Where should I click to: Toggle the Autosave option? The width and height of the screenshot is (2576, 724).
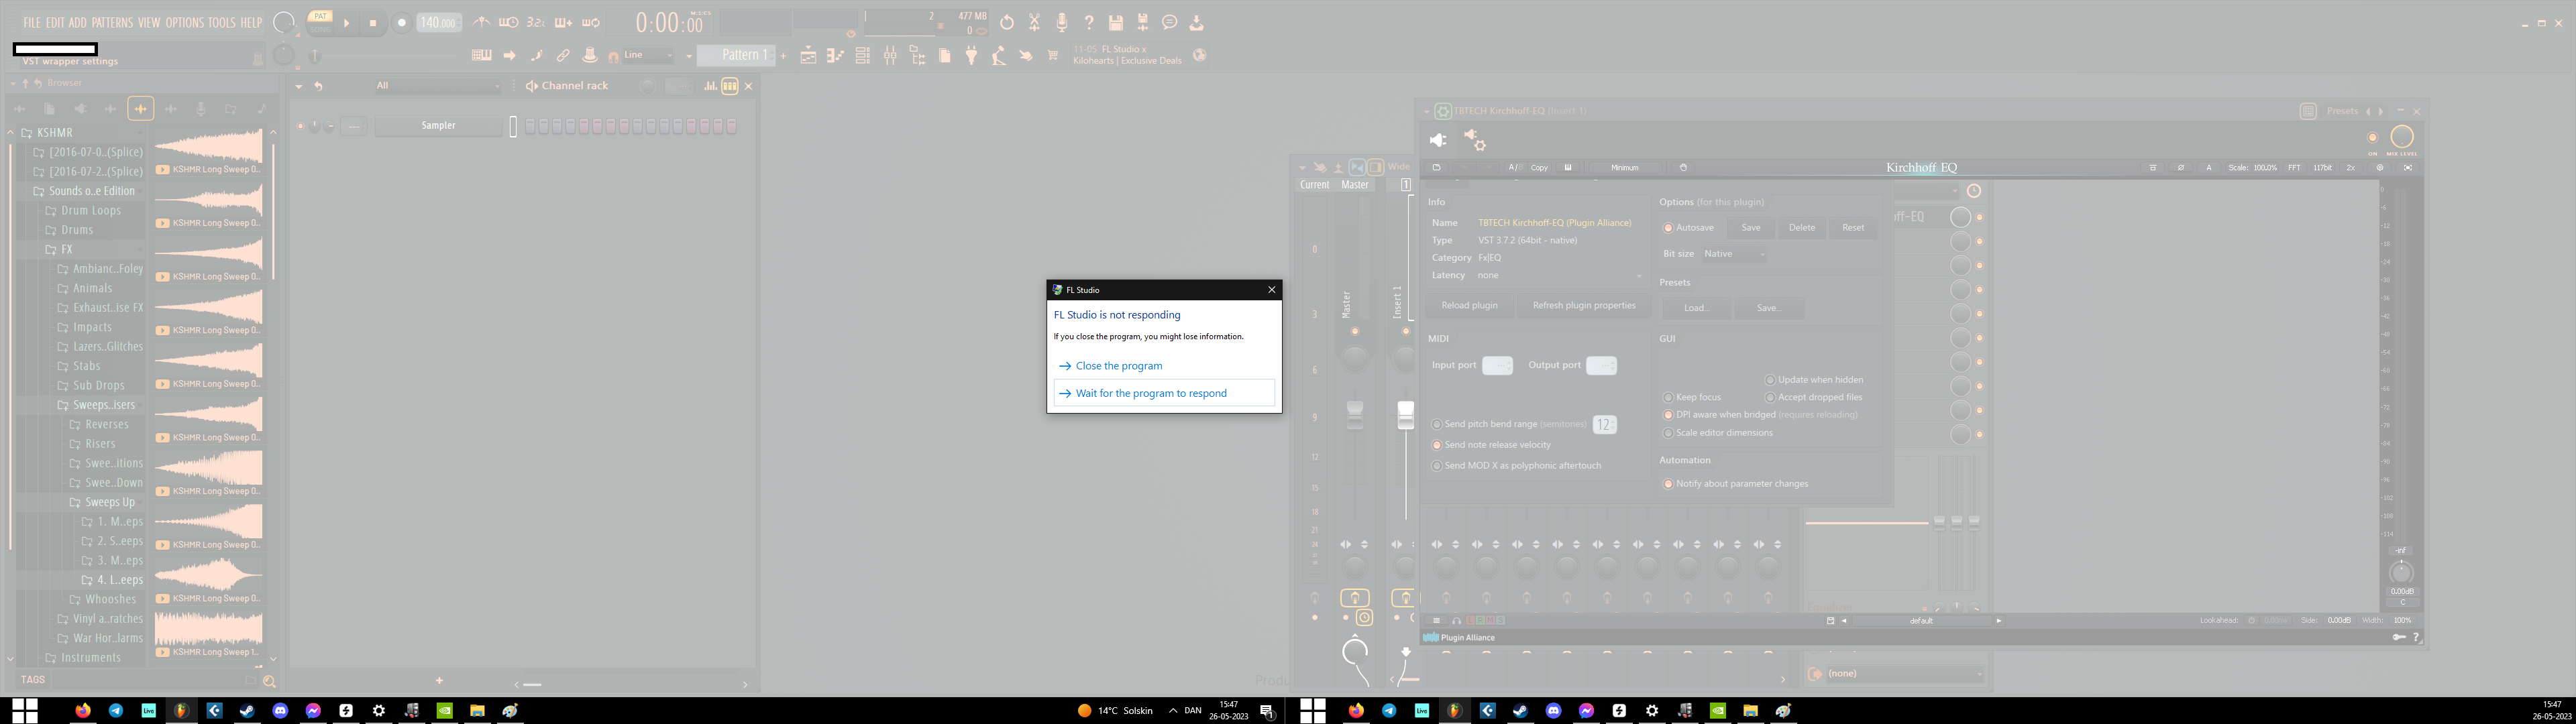click(x=1668, y=228)
